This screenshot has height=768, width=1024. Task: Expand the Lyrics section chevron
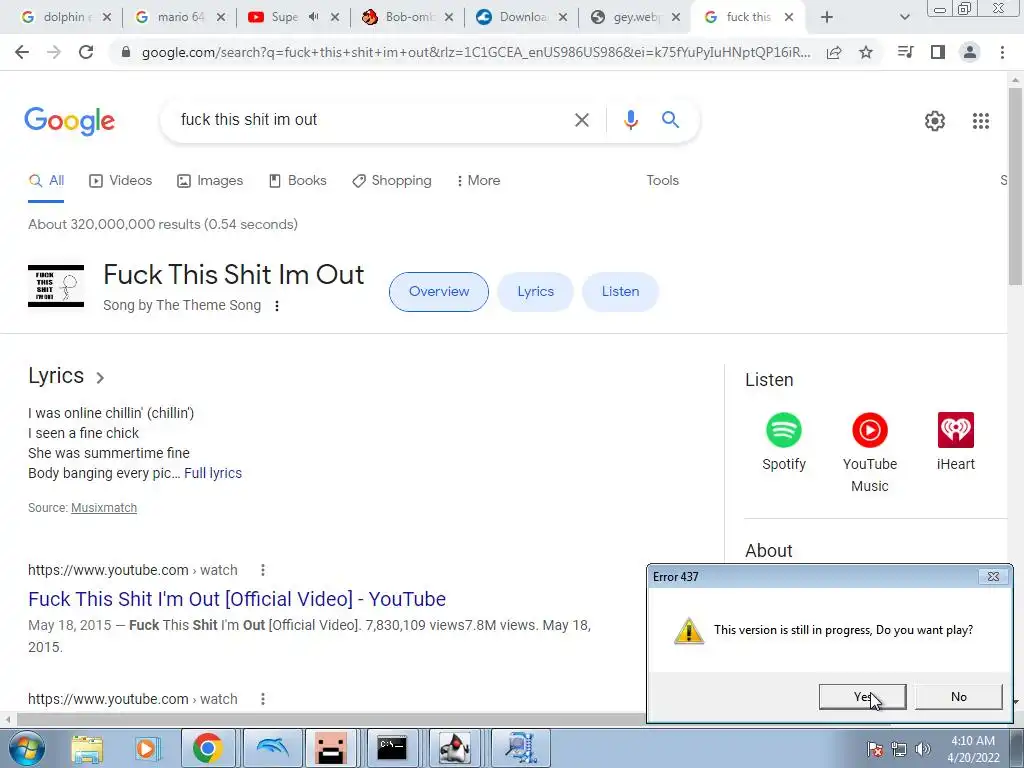100,377
